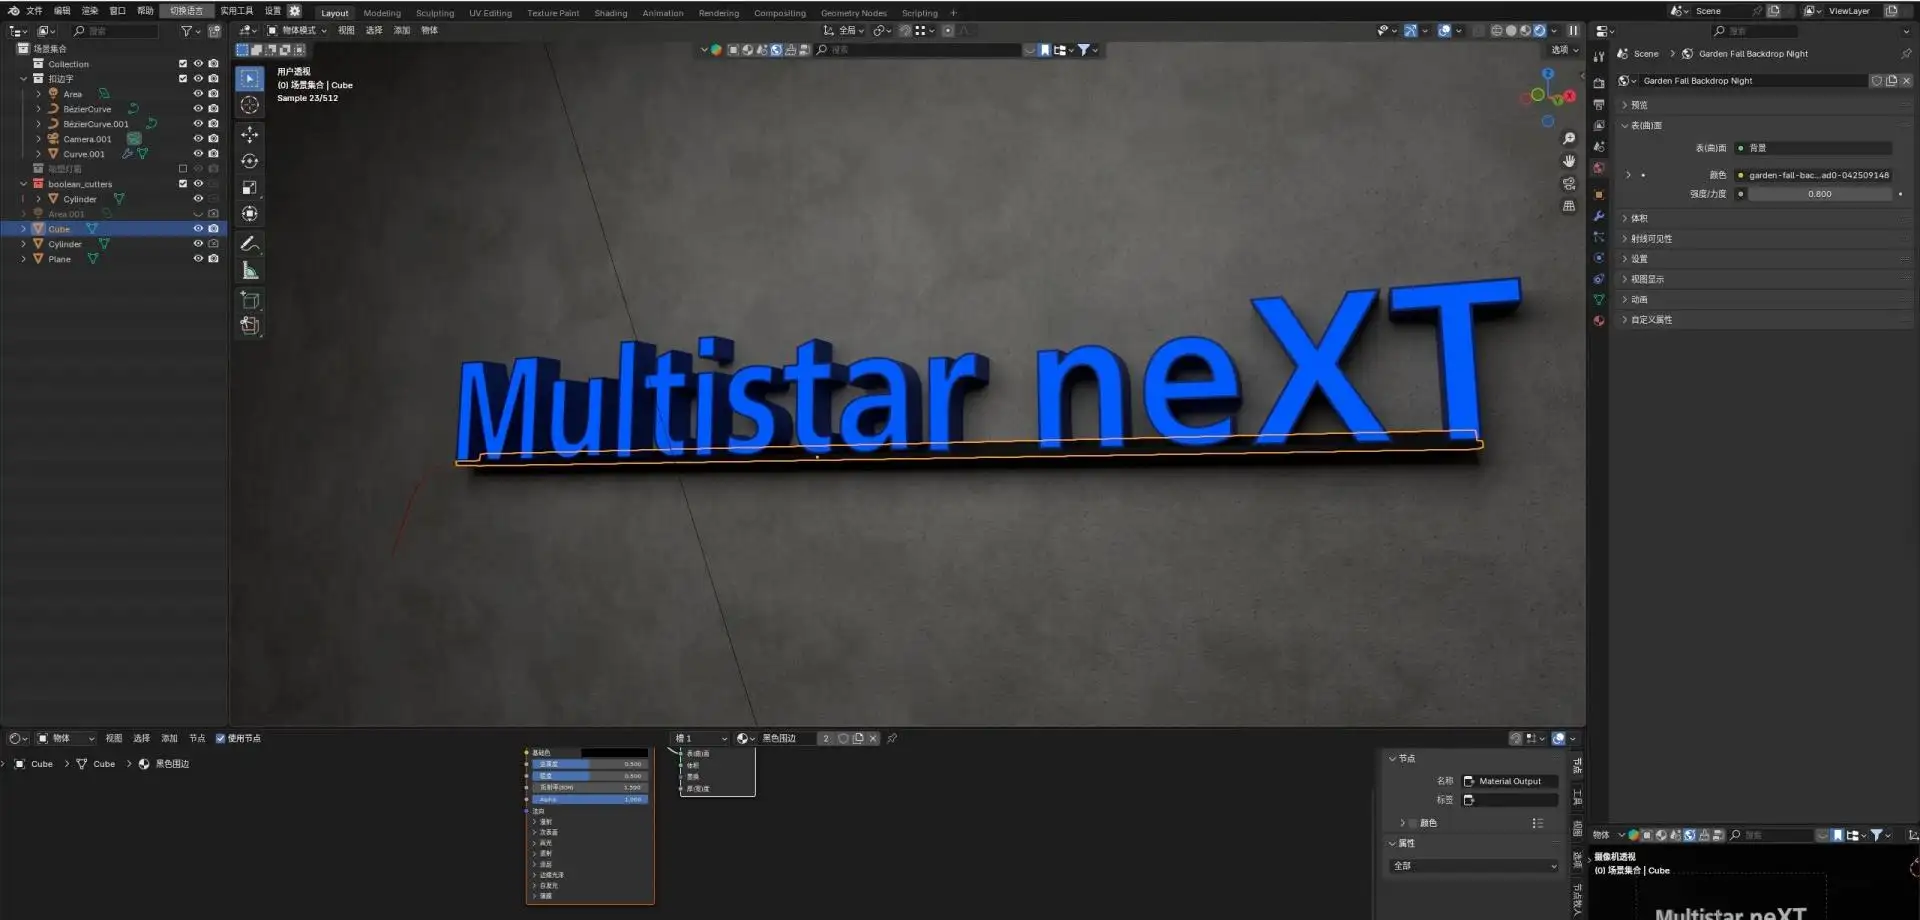The height and width of the screenshot is (920, 1920).
Task: Click the 切换语言 button in top bar
Action: pyautogui.click(x=186, y=11)
